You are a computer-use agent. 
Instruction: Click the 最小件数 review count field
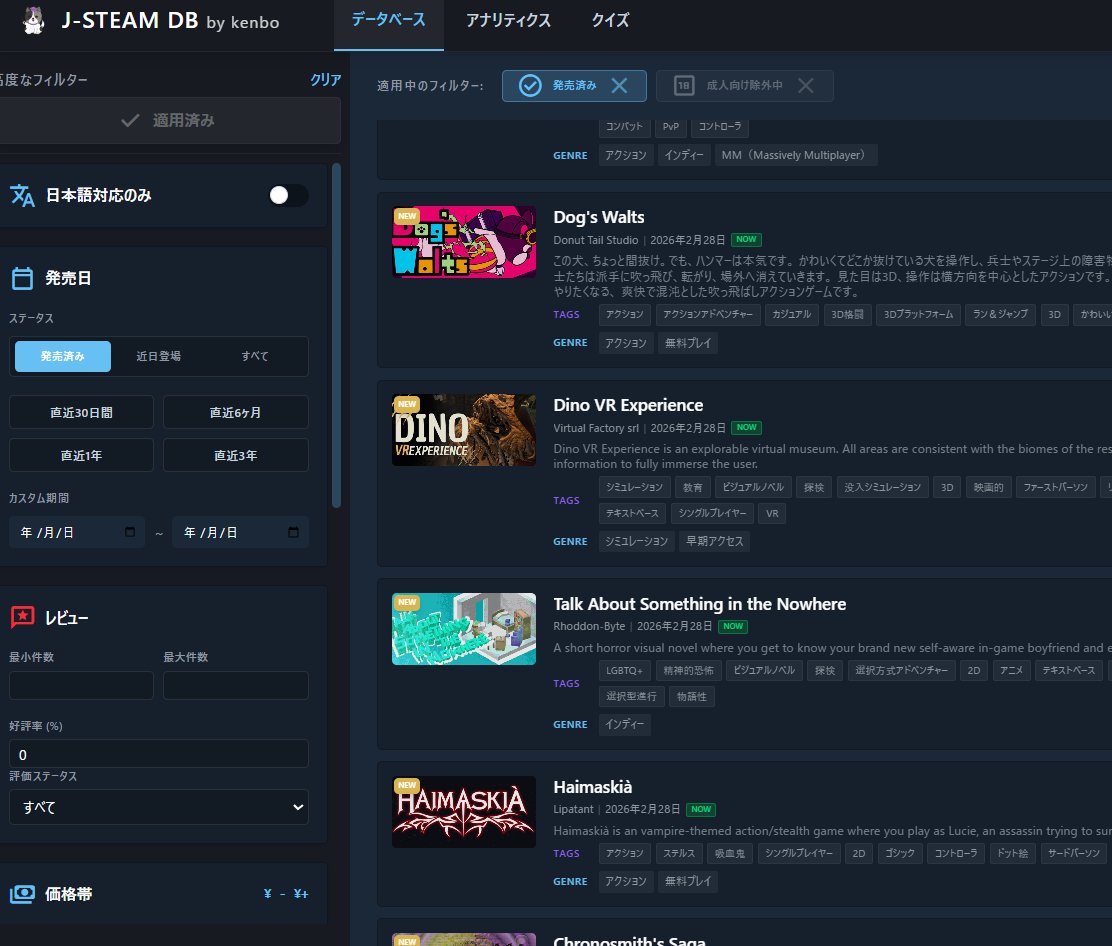[x=82, y=686]
